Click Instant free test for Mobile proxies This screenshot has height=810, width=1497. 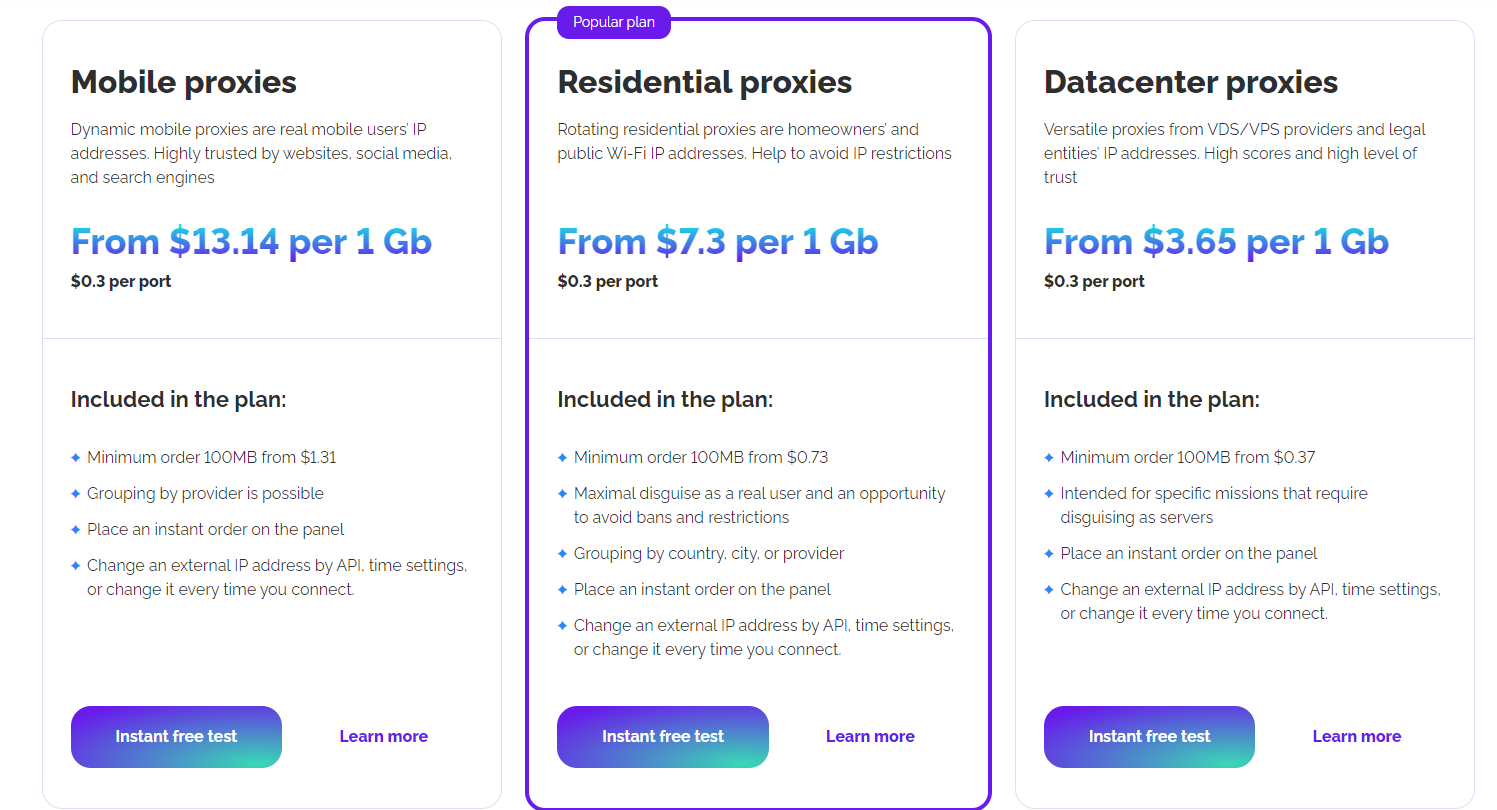coord(176,737)
